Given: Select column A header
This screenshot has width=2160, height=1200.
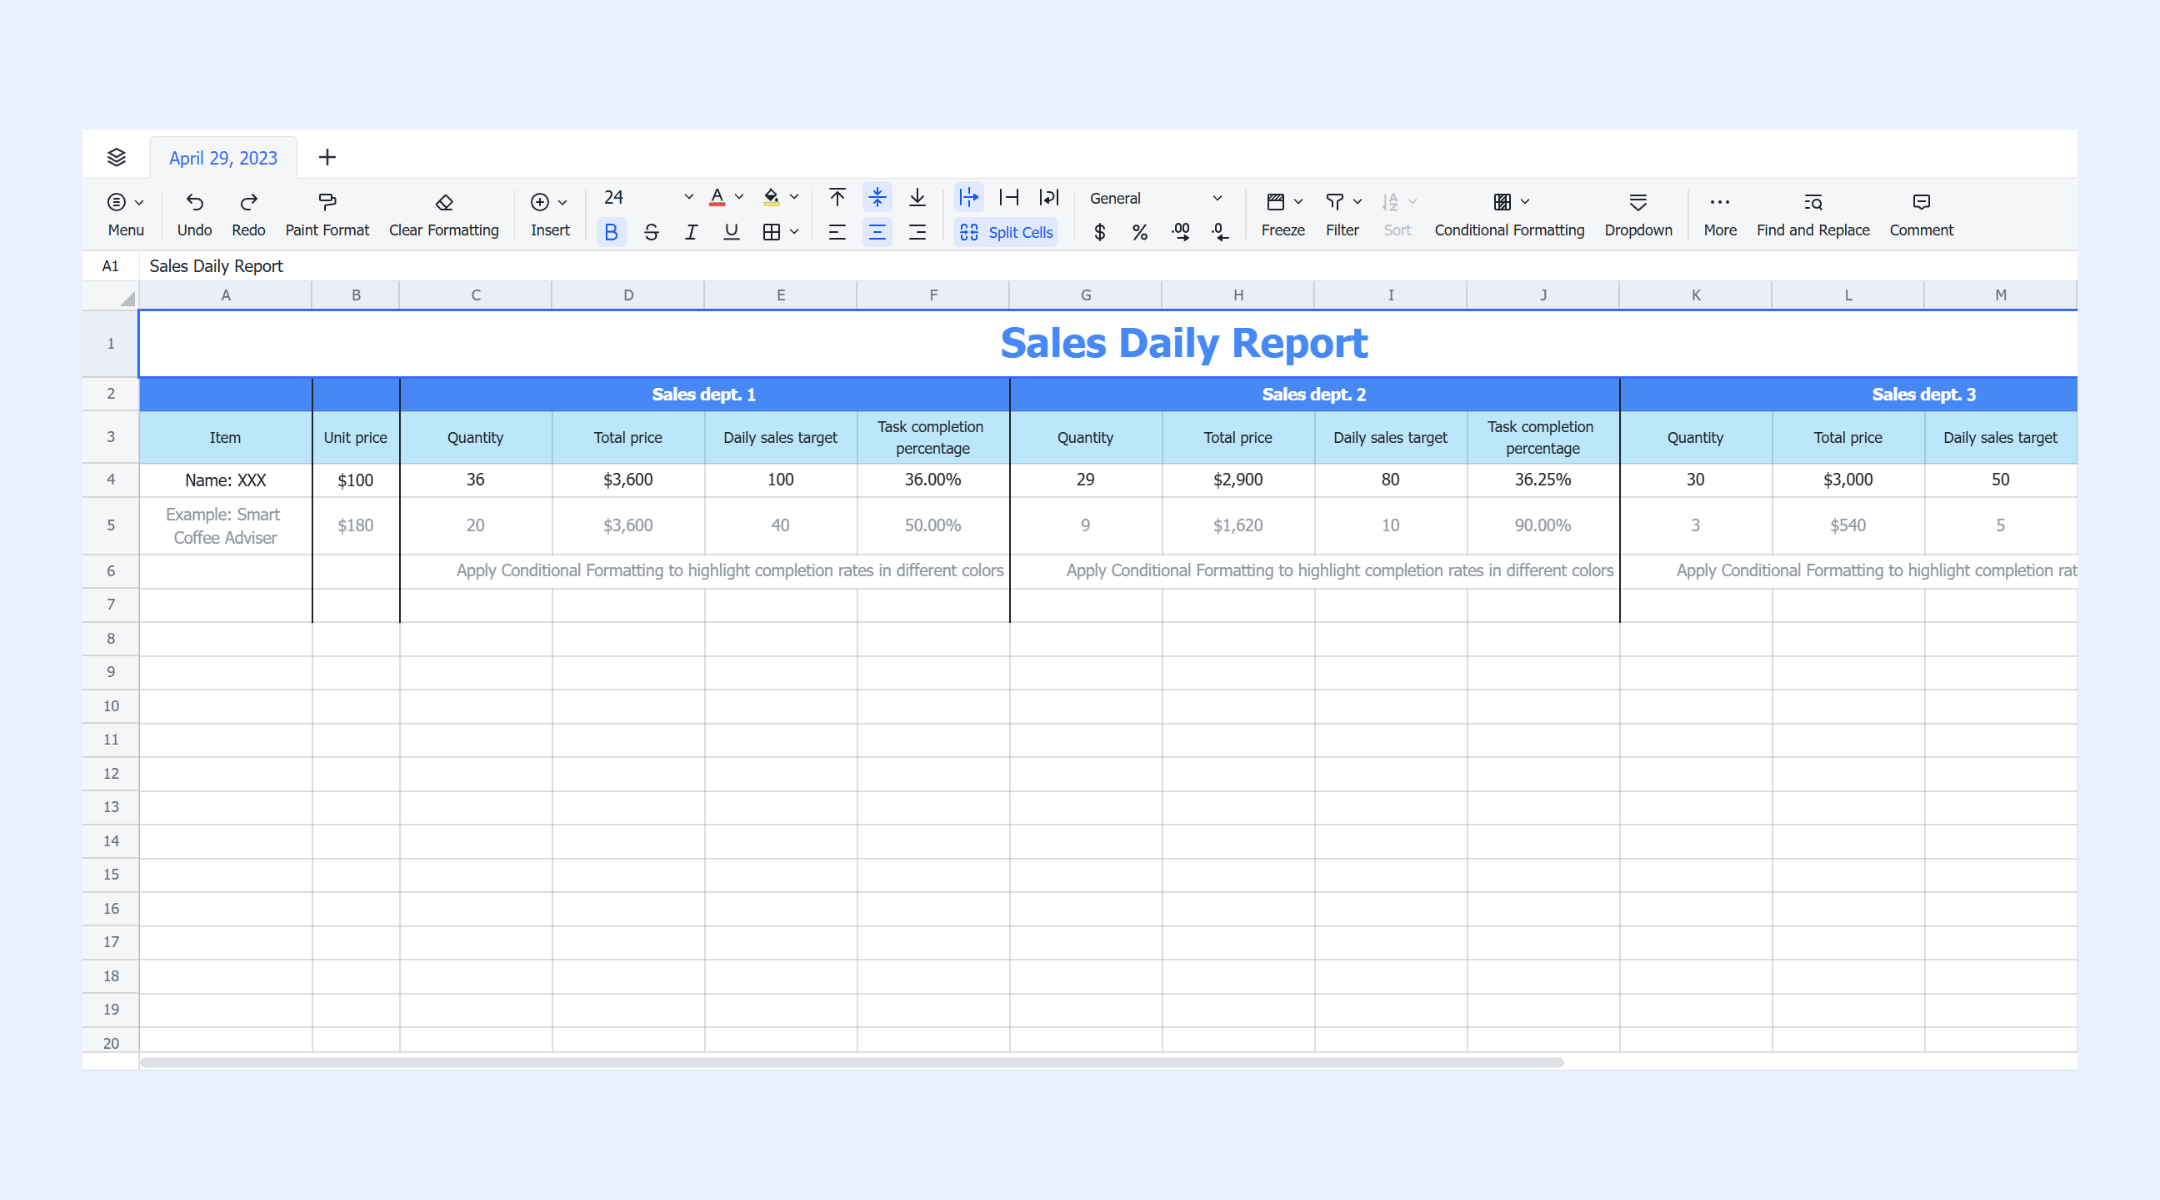Looking at the screenshot, I should click(226, 295).
